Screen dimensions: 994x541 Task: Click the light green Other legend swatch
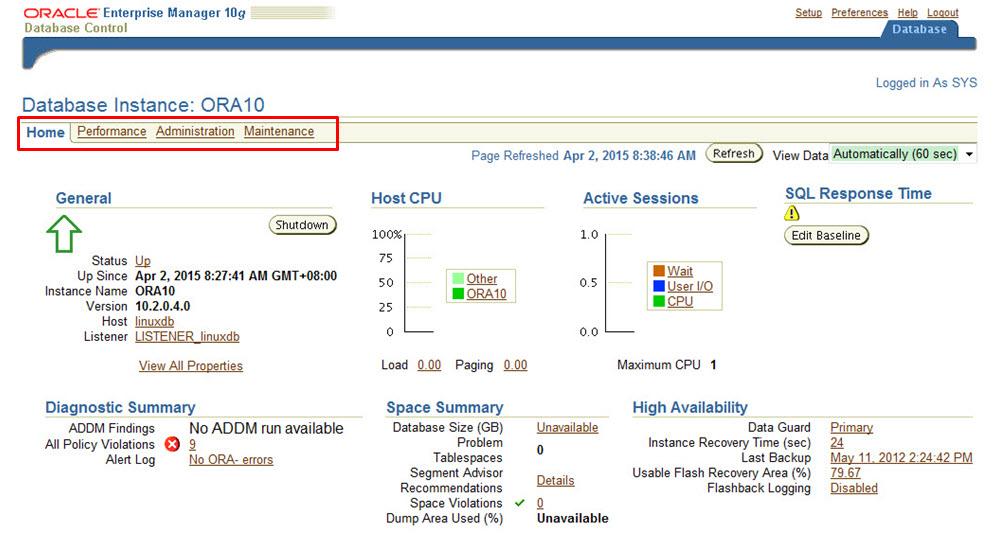(458, 278)
